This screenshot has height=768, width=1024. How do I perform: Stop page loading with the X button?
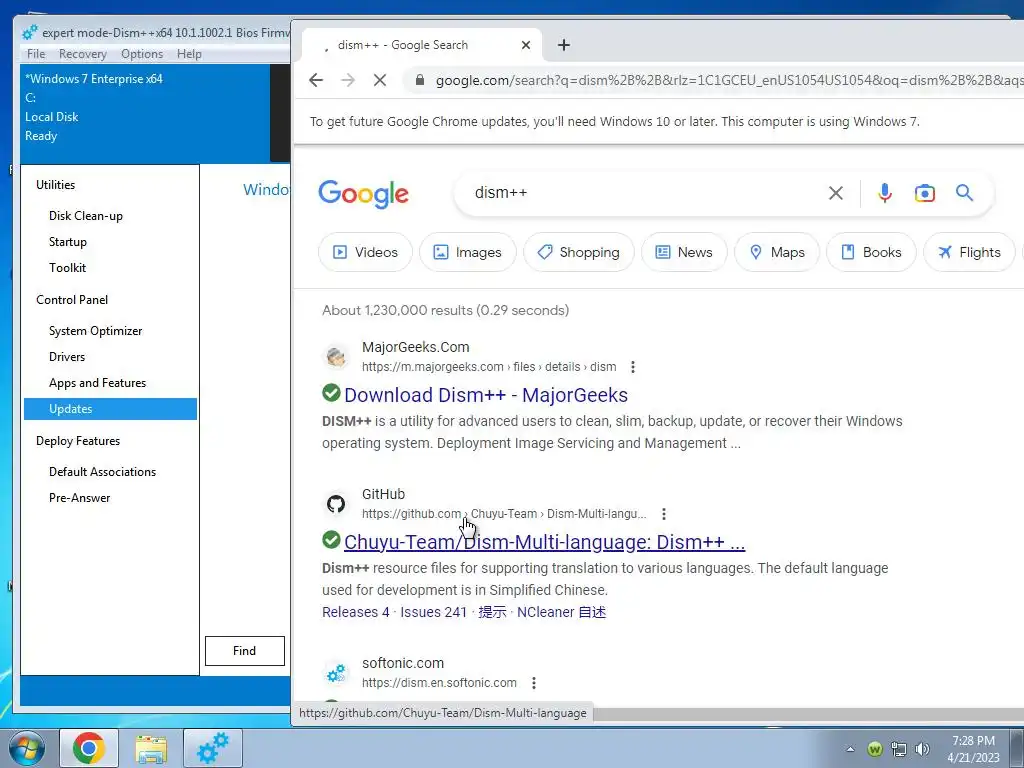[379, 80]
